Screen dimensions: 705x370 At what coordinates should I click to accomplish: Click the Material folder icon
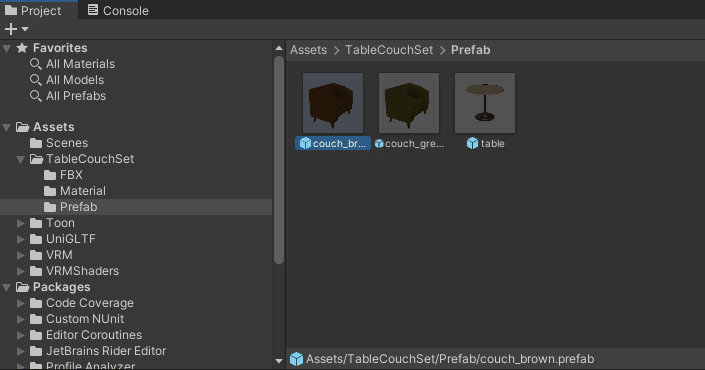[x=50, y=191]
